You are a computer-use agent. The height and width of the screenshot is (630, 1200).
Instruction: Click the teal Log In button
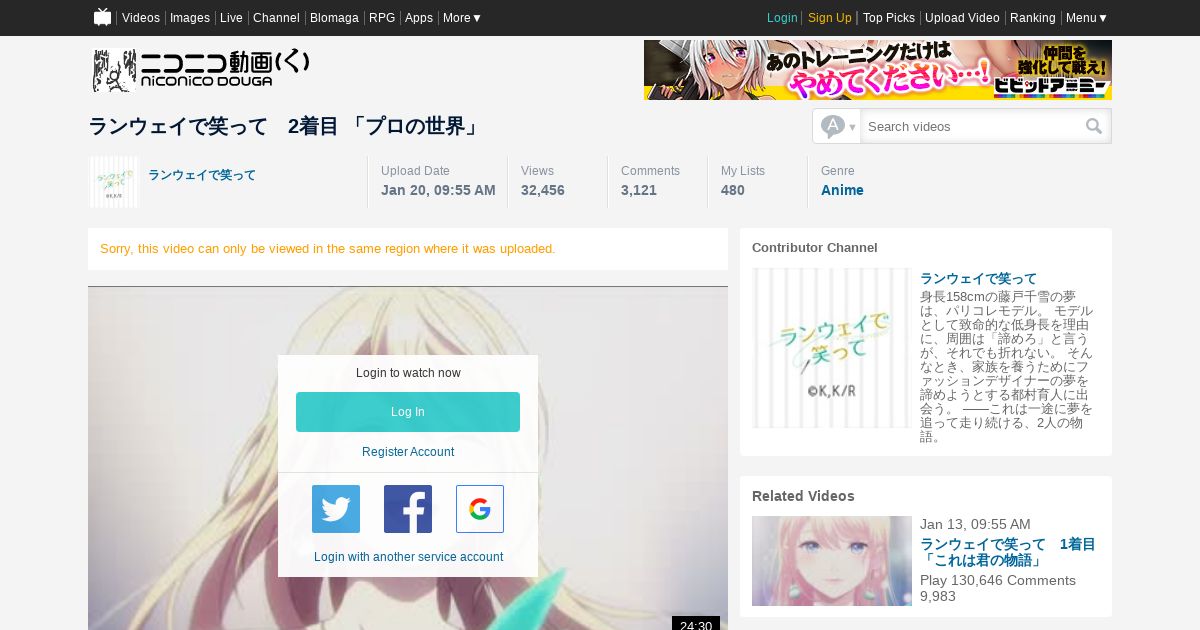point(408,412)
